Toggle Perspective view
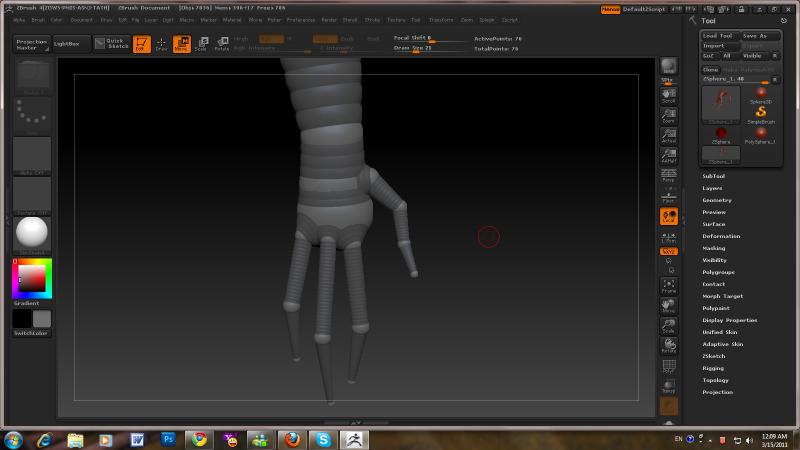800x450 pixels. (668, 176)
